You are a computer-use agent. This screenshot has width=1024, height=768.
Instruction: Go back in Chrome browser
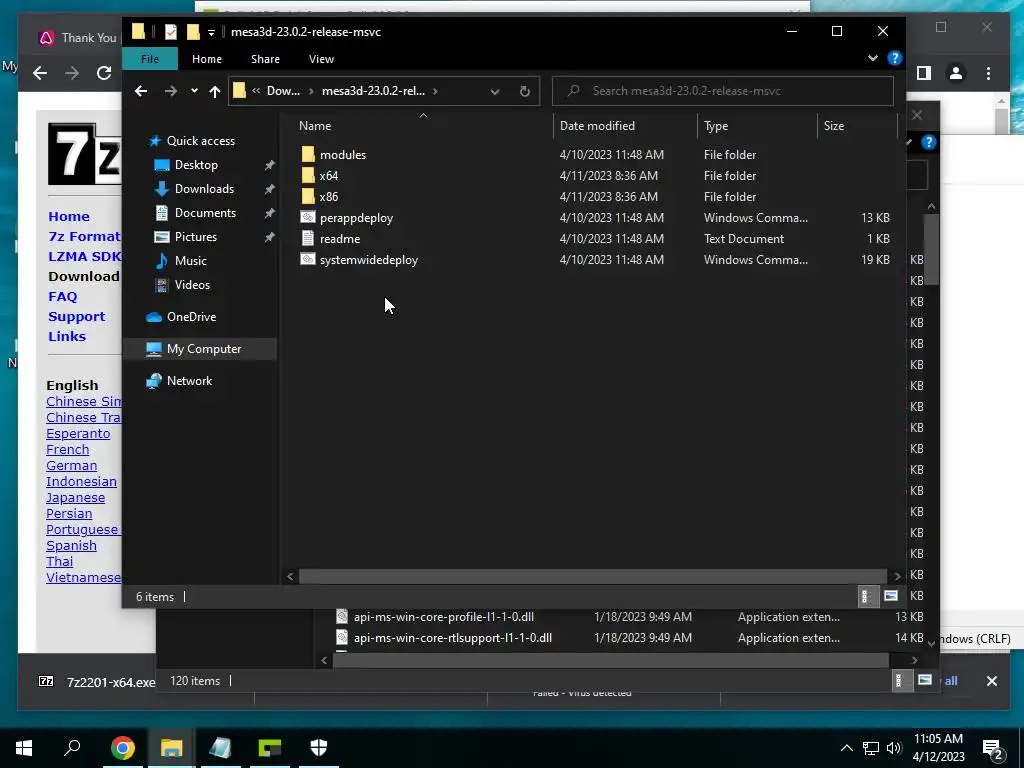(x=40, y=73)
